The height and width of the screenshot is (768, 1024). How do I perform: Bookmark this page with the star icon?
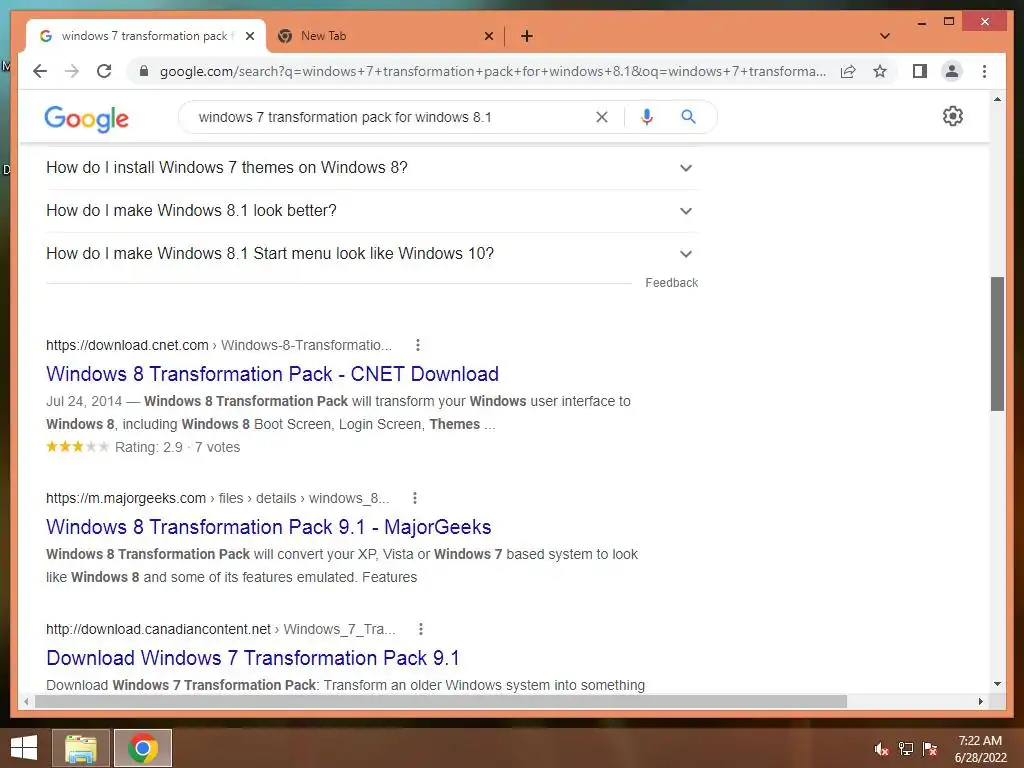(880, 71)
